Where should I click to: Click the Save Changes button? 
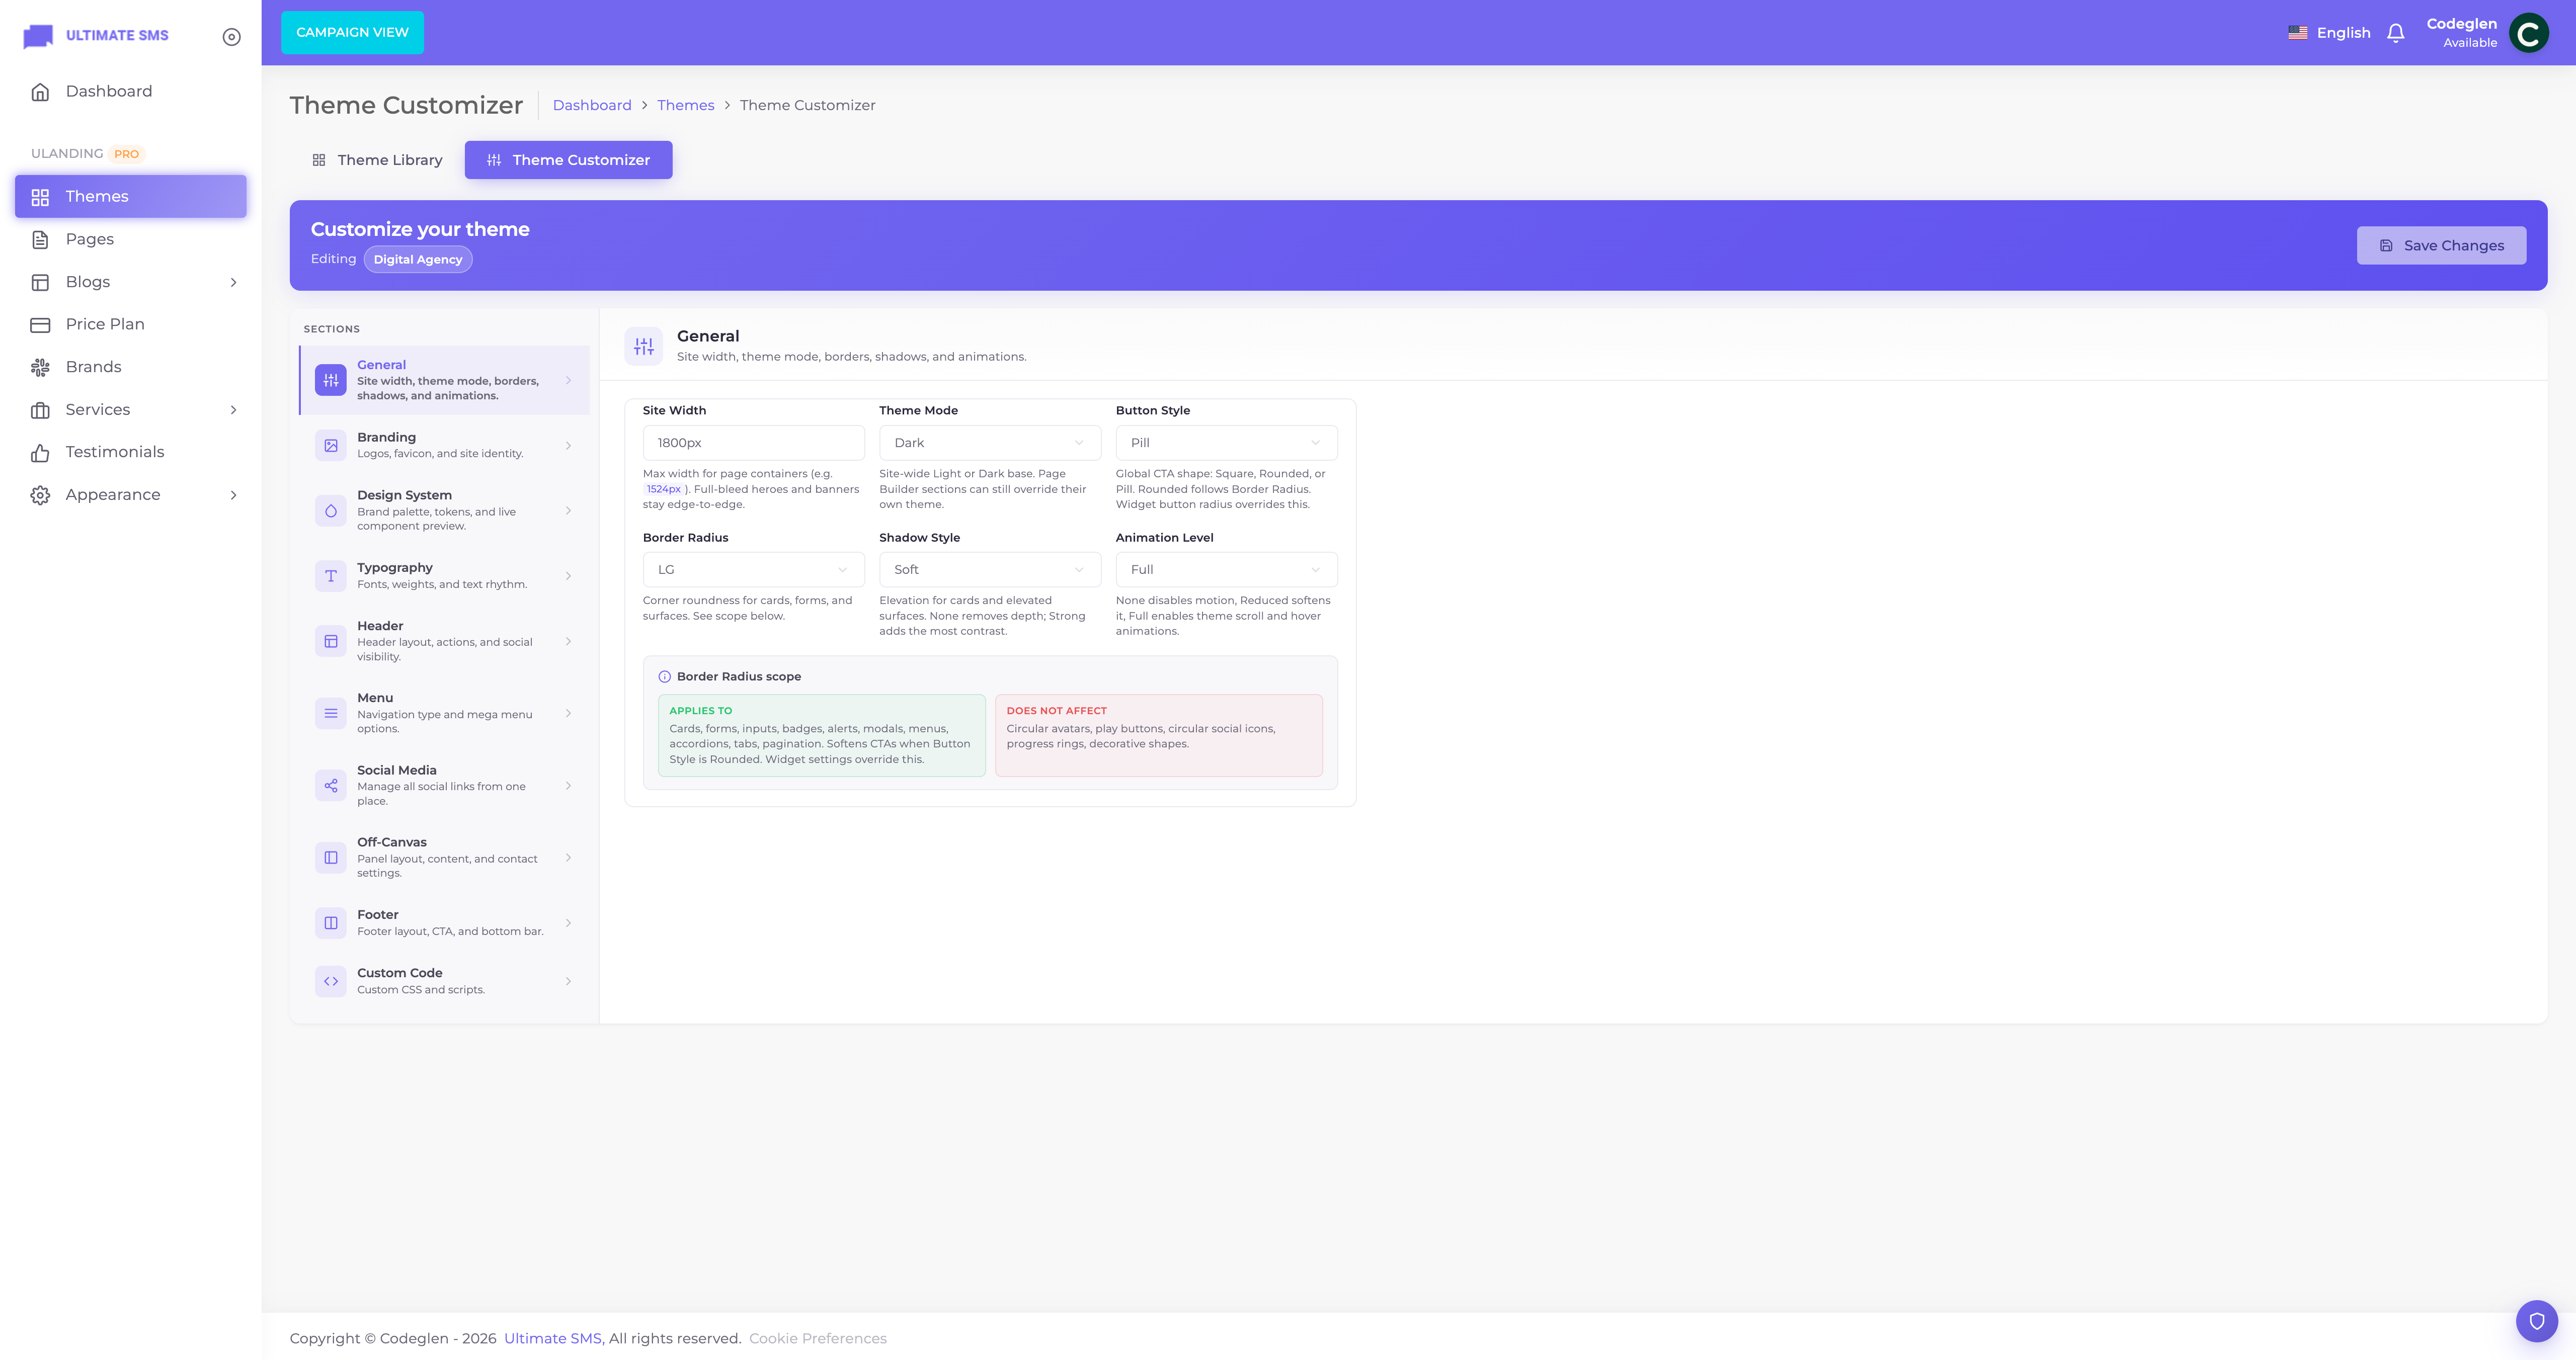[x=2441, y=246]
